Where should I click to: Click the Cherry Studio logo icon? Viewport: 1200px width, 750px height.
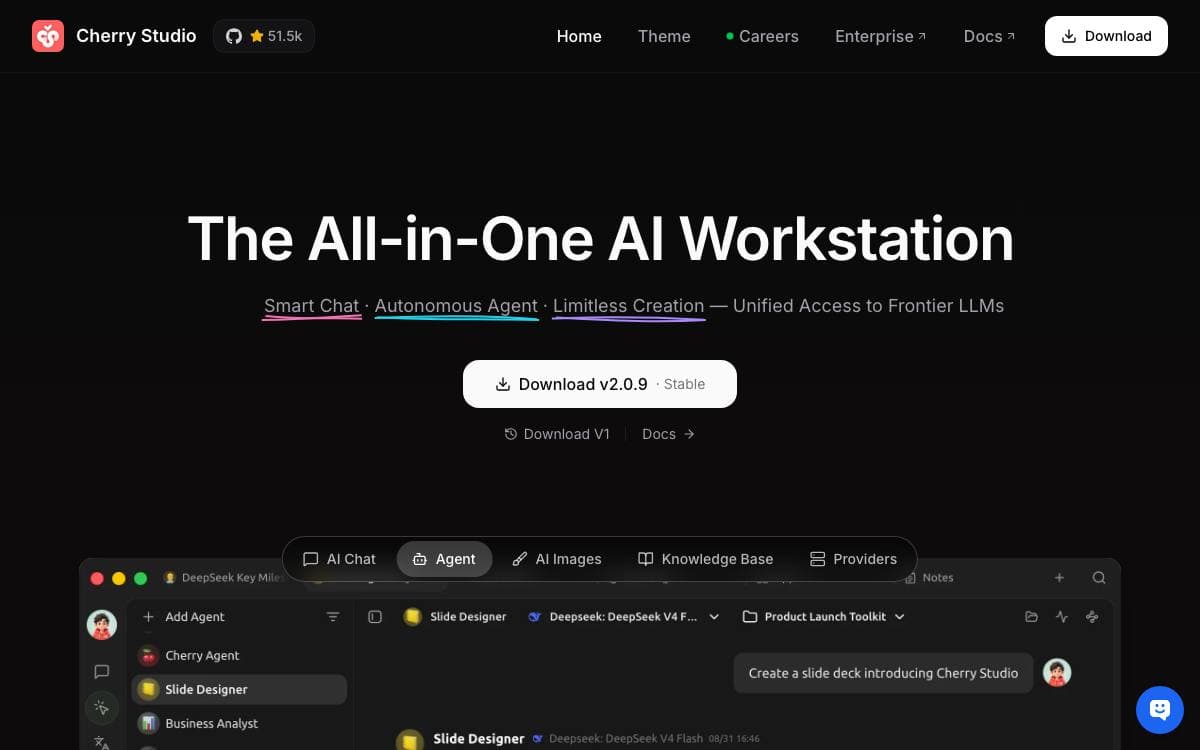(x=48, y=36)
